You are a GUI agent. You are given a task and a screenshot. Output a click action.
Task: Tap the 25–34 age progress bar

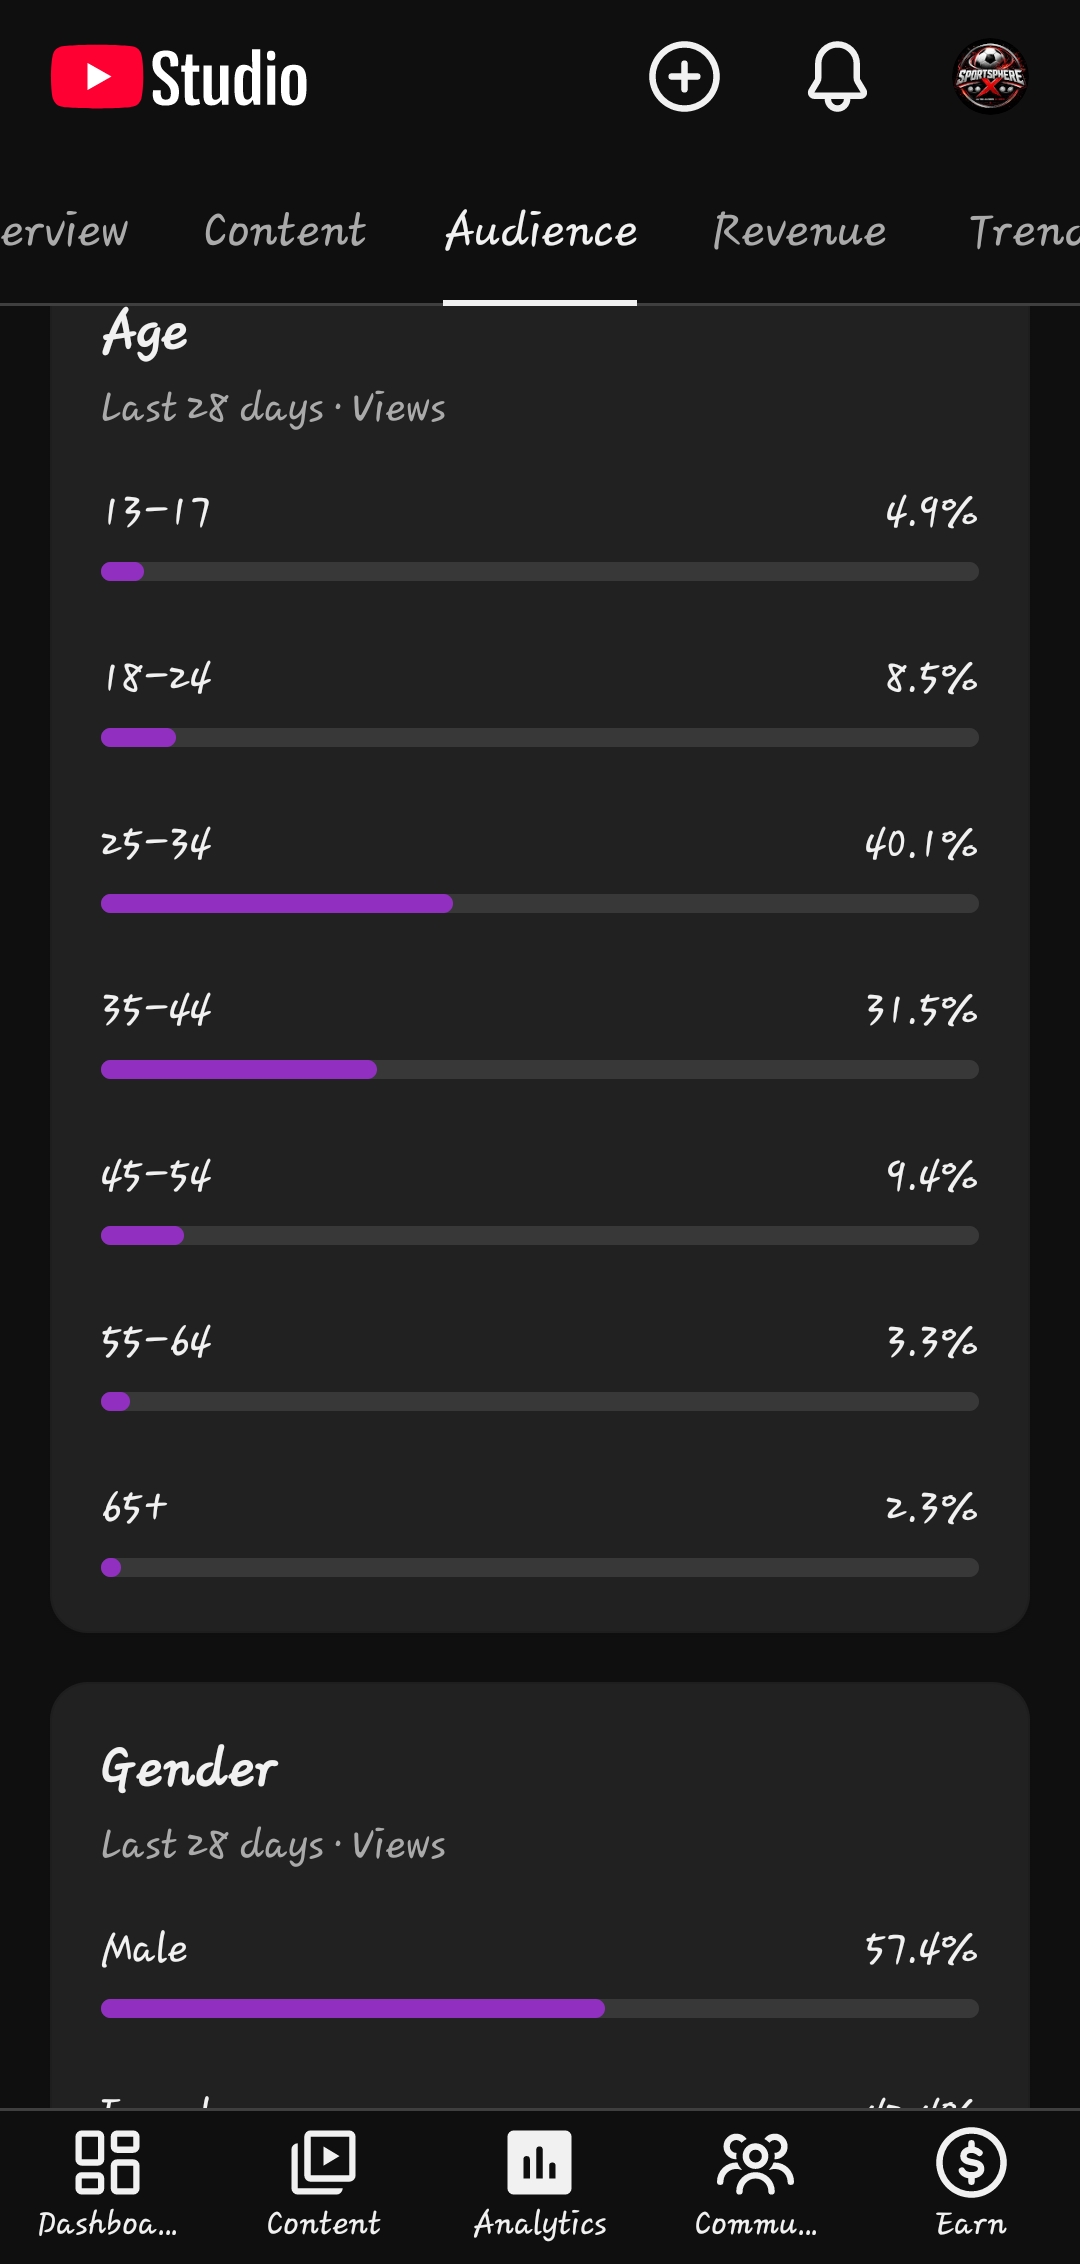point(540,904)
